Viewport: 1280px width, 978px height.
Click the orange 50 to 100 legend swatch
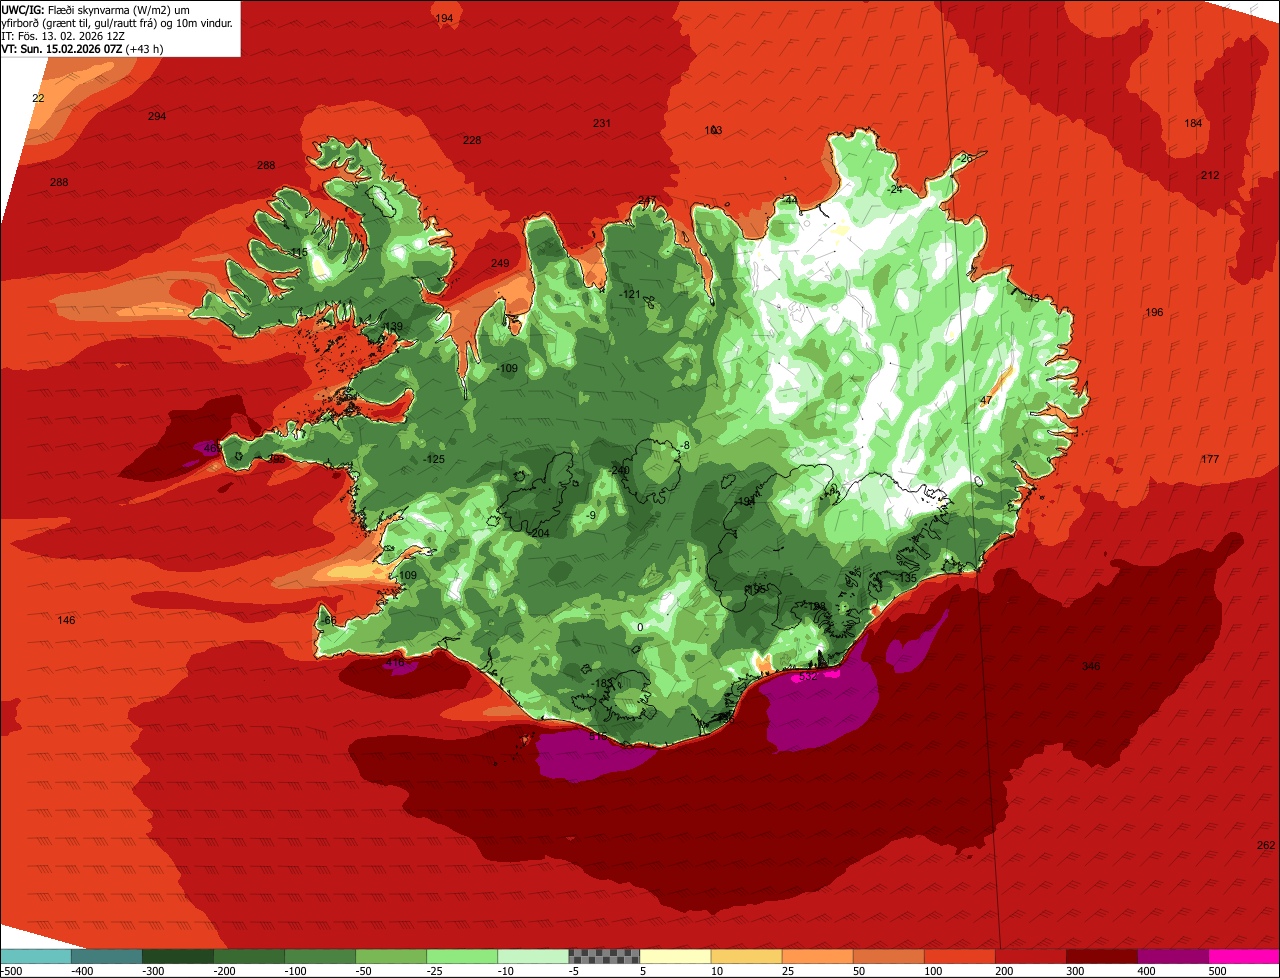(888, 956)
